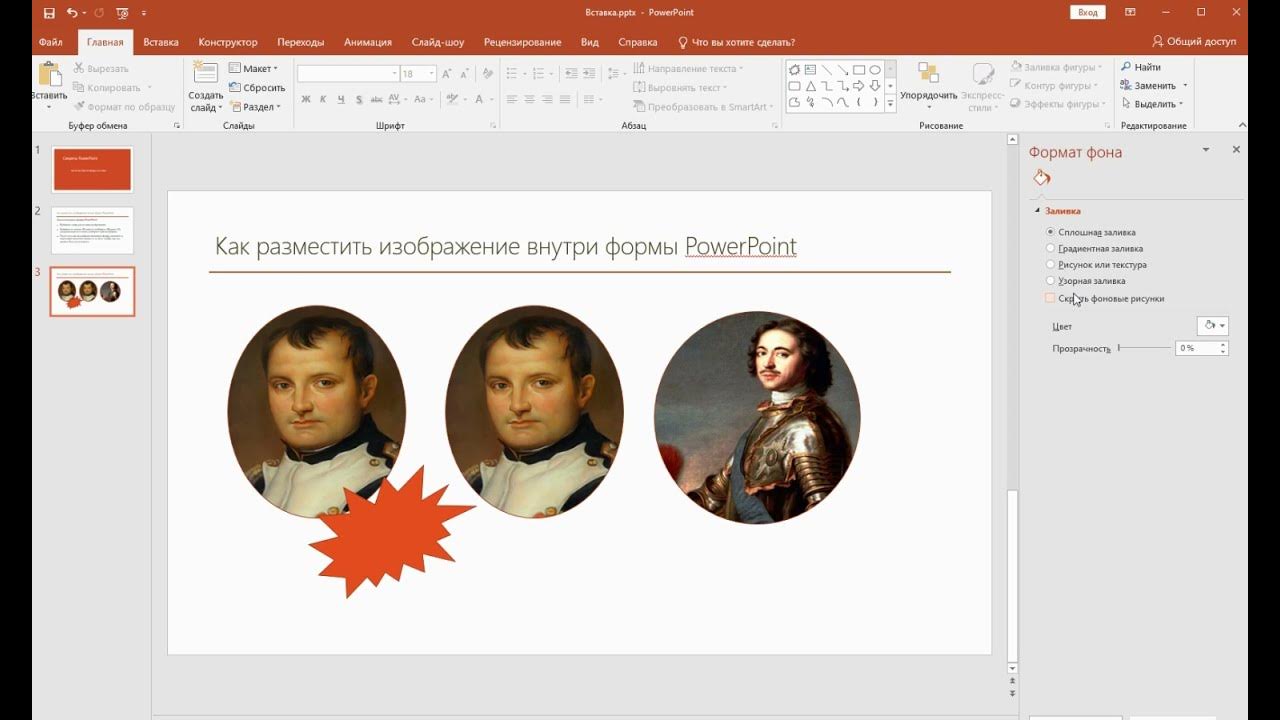The image size is (1280, 720).
Task: Select the rectangle shape in gallery
Action: click(x=859, y=70)
